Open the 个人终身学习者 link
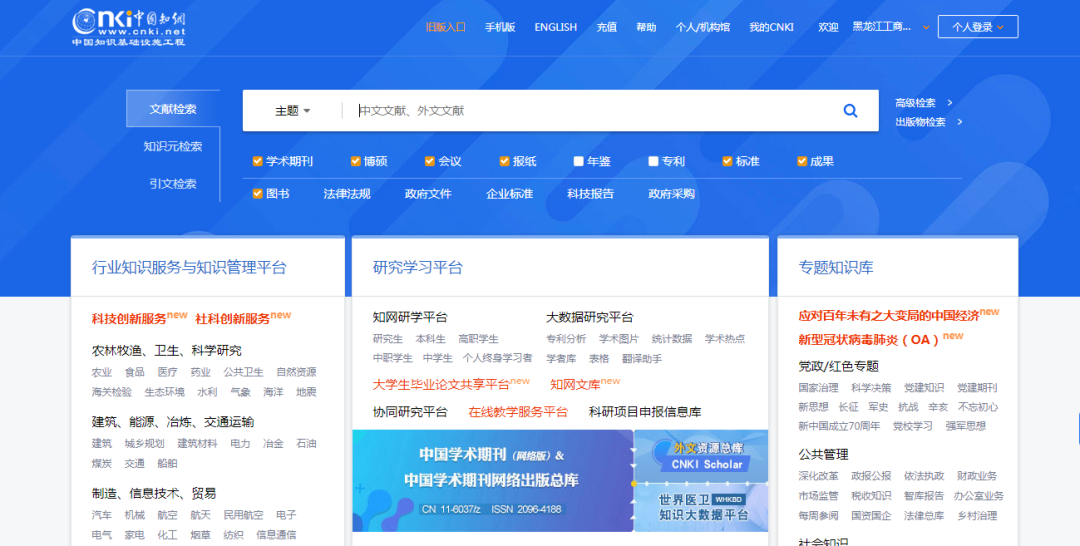This screenshot has width=1080, height=546. [498, 359]
